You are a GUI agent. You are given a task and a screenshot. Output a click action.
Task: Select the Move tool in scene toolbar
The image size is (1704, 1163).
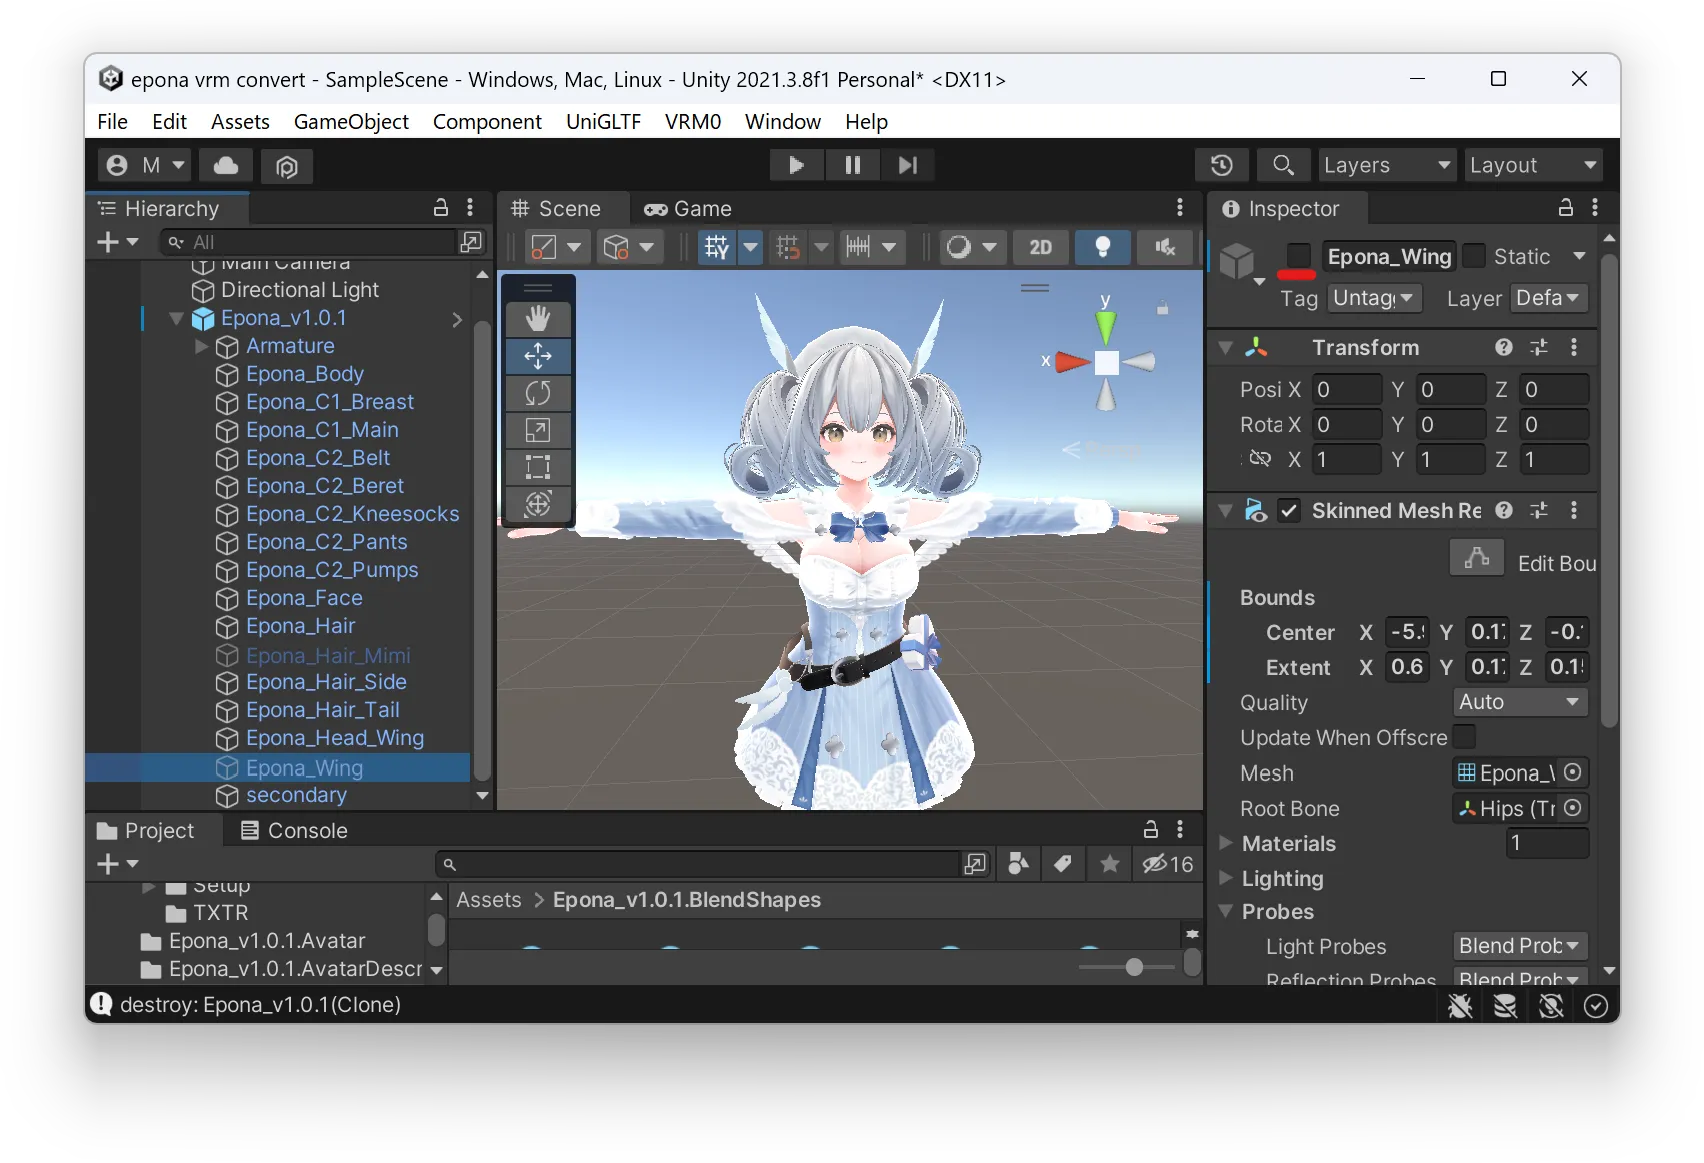[538, 356]
